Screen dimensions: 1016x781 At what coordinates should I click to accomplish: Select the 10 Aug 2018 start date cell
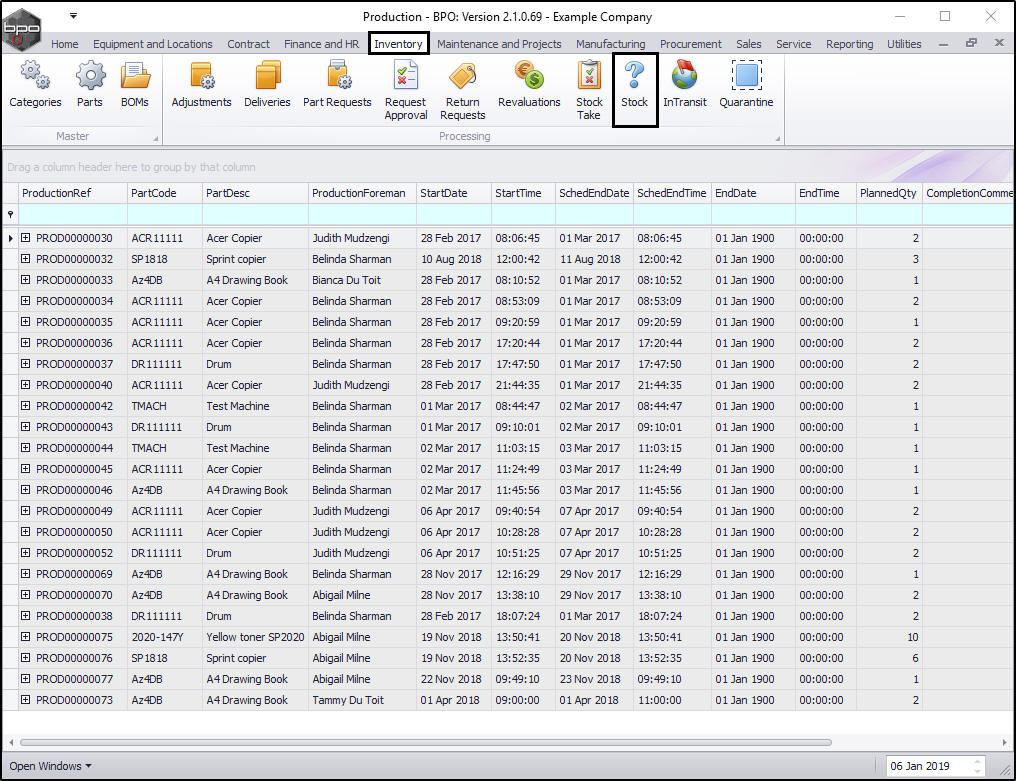(454, 259)
